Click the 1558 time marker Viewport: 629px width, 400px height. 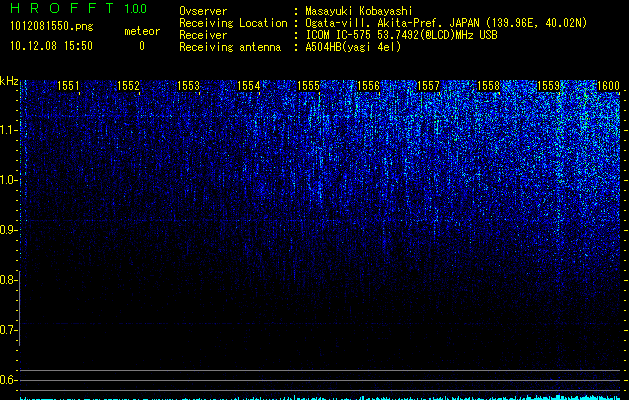pyautogui.click(x=489, y=85)
